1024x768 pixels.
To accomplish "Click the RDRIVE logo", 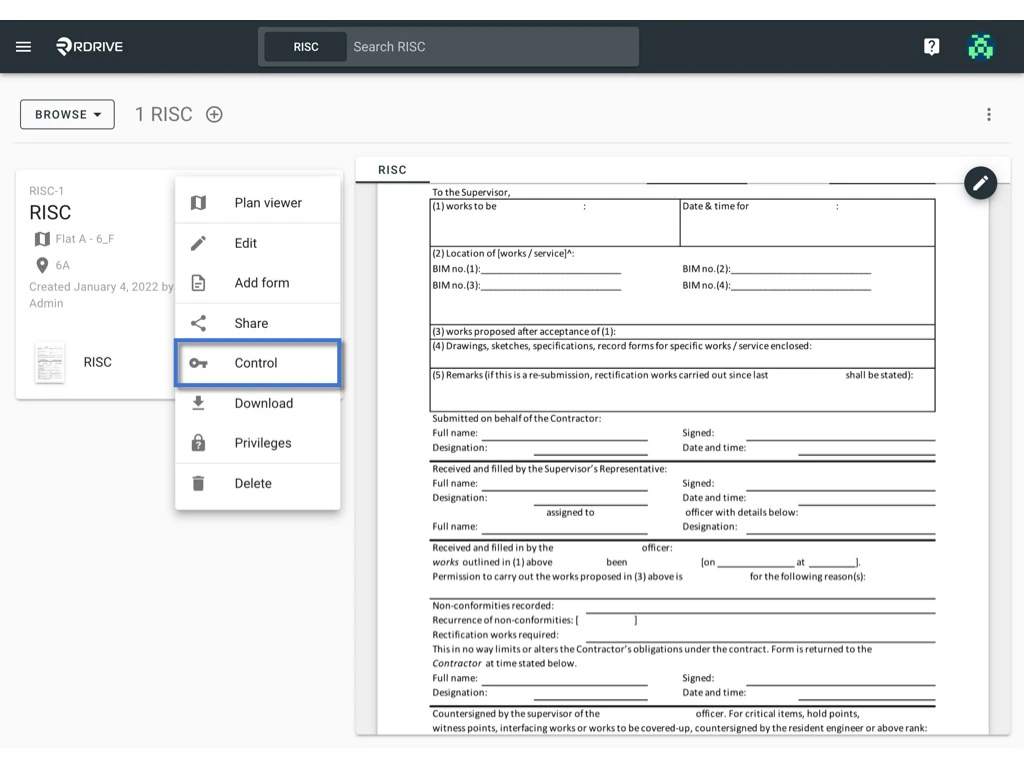I will tap(90, 47).
